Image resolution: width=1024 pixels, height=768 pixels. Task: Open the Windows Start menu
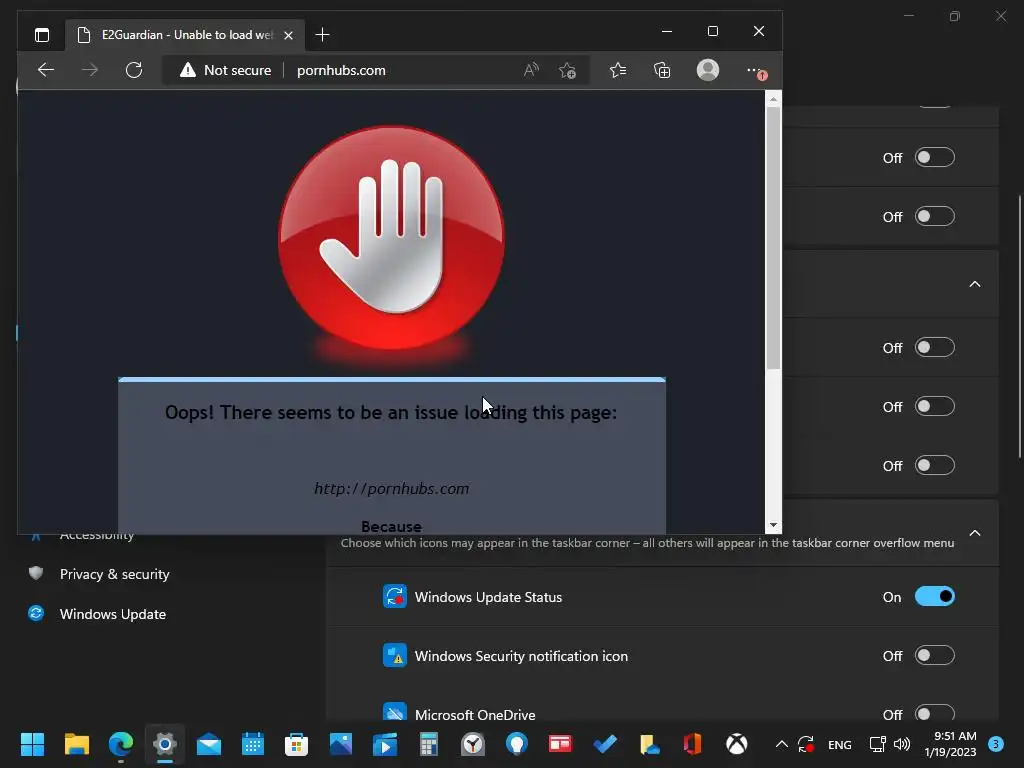[x=32, y=744]
